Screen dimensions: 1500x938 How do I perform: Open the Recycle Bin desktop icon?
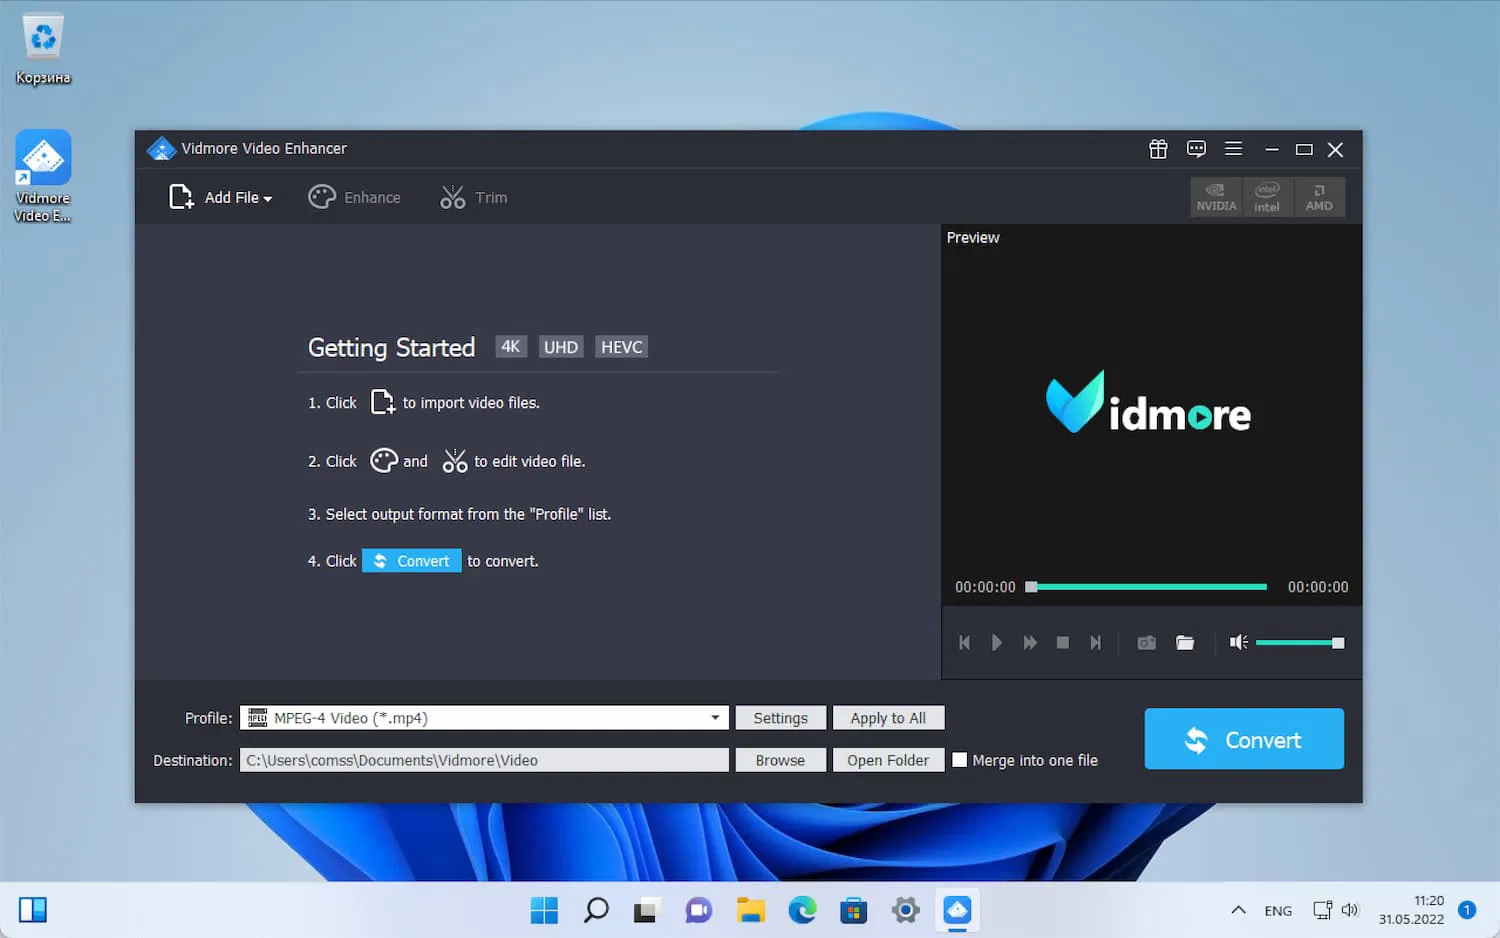(43, 49)
